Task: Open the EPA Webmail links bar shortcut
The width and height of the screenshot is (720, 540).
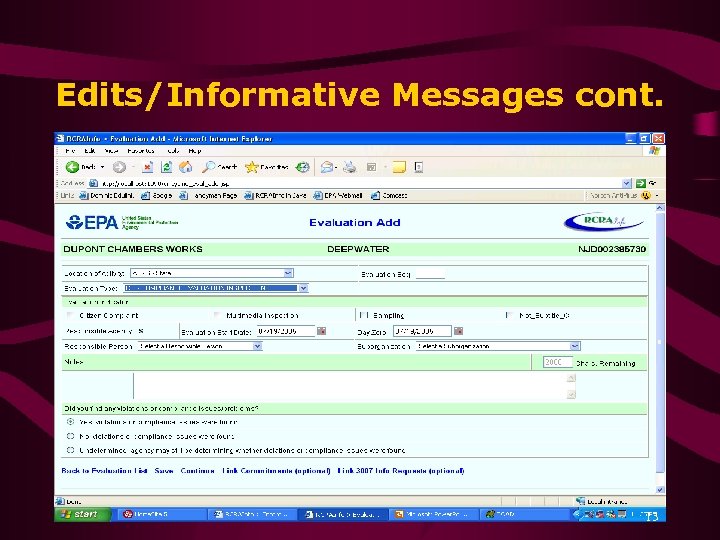Action: [x=338, y=196]
